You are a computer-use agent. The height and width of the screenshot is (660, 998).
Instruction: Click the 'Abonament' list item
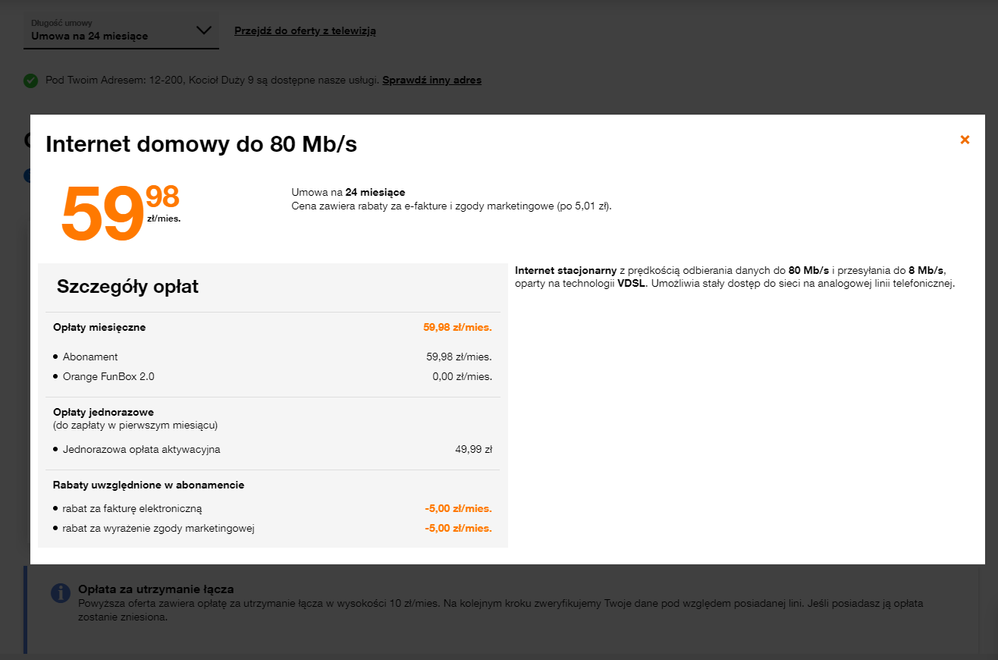90,357
